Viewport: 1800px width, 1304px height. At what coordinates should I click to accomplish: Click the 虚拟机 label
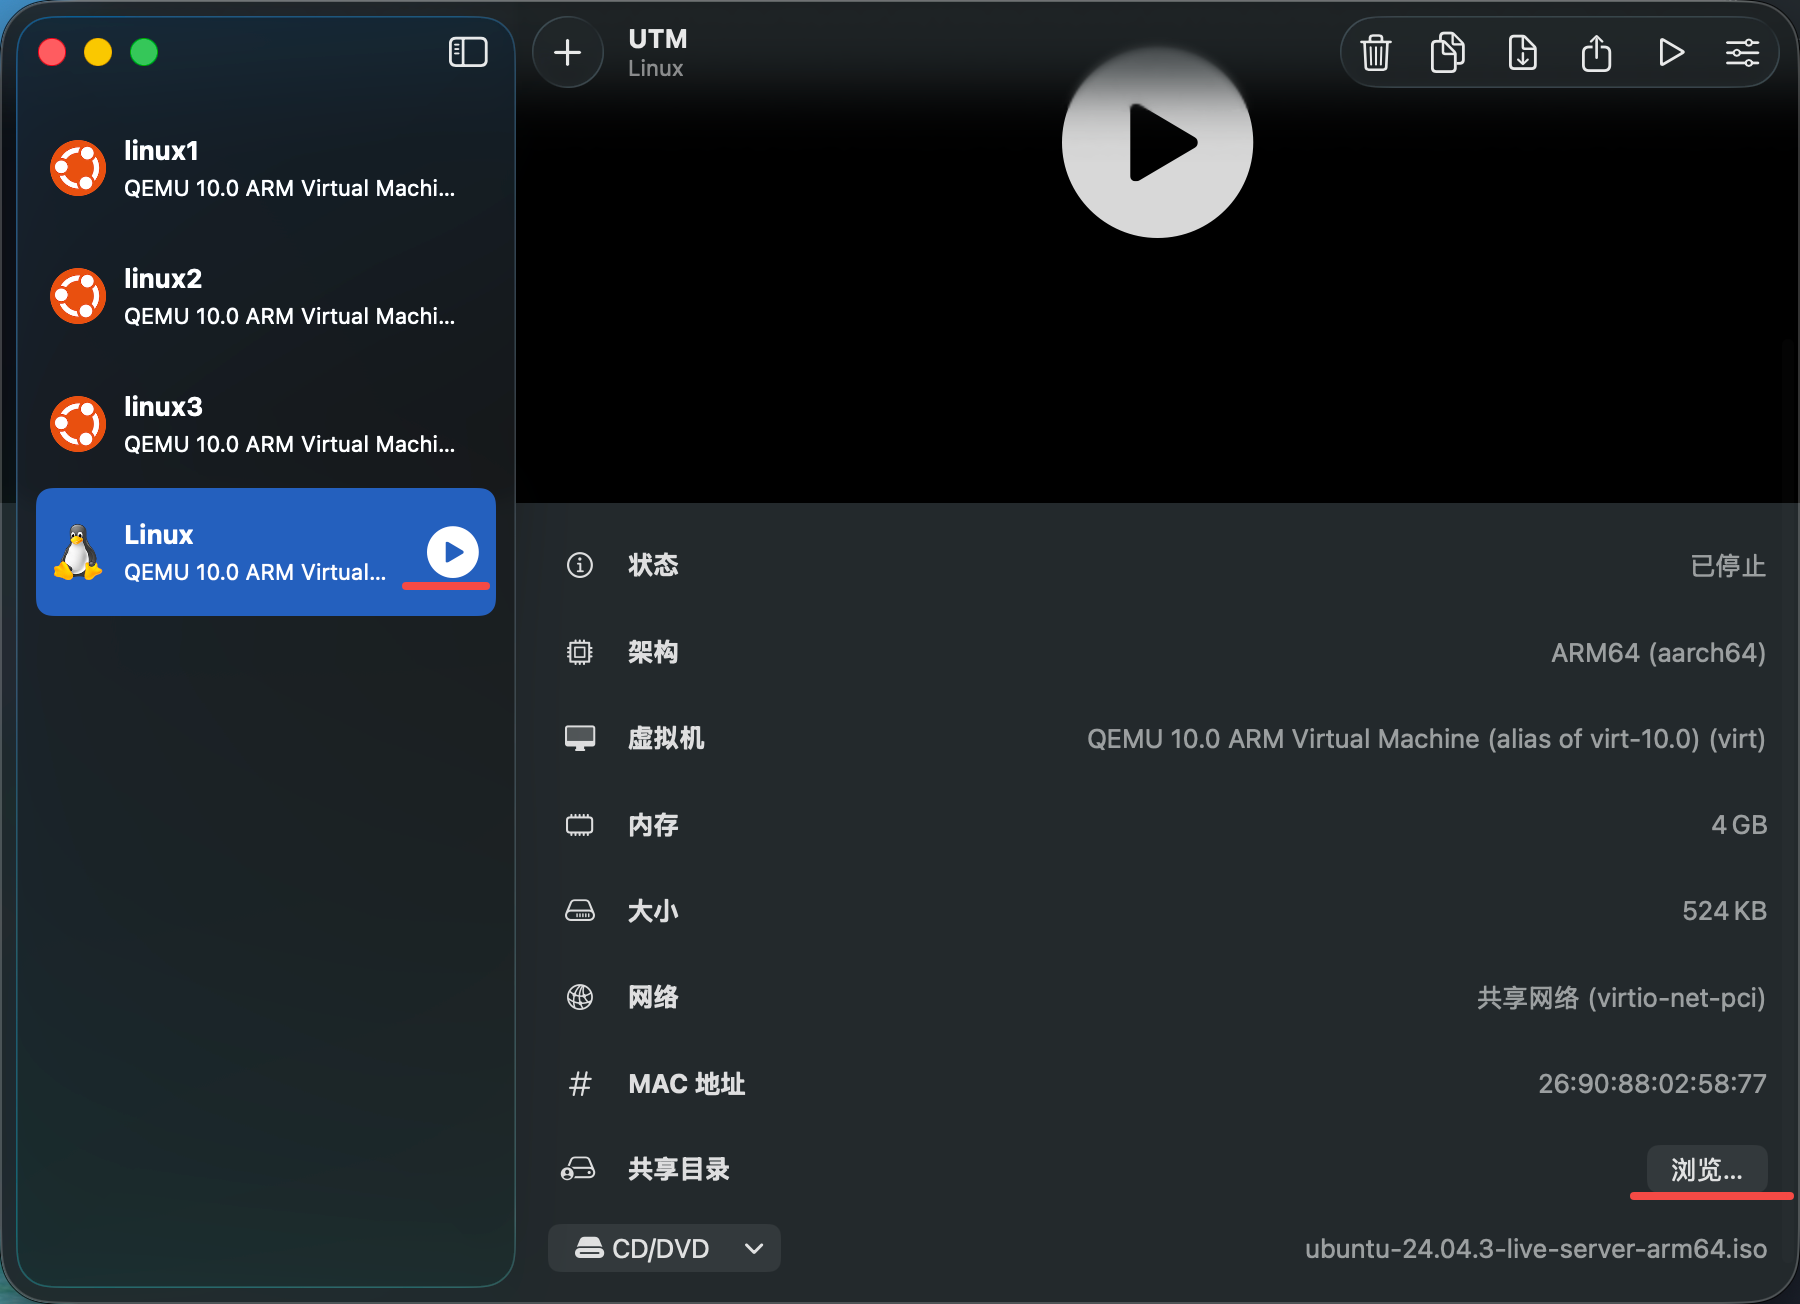[666, 738]
